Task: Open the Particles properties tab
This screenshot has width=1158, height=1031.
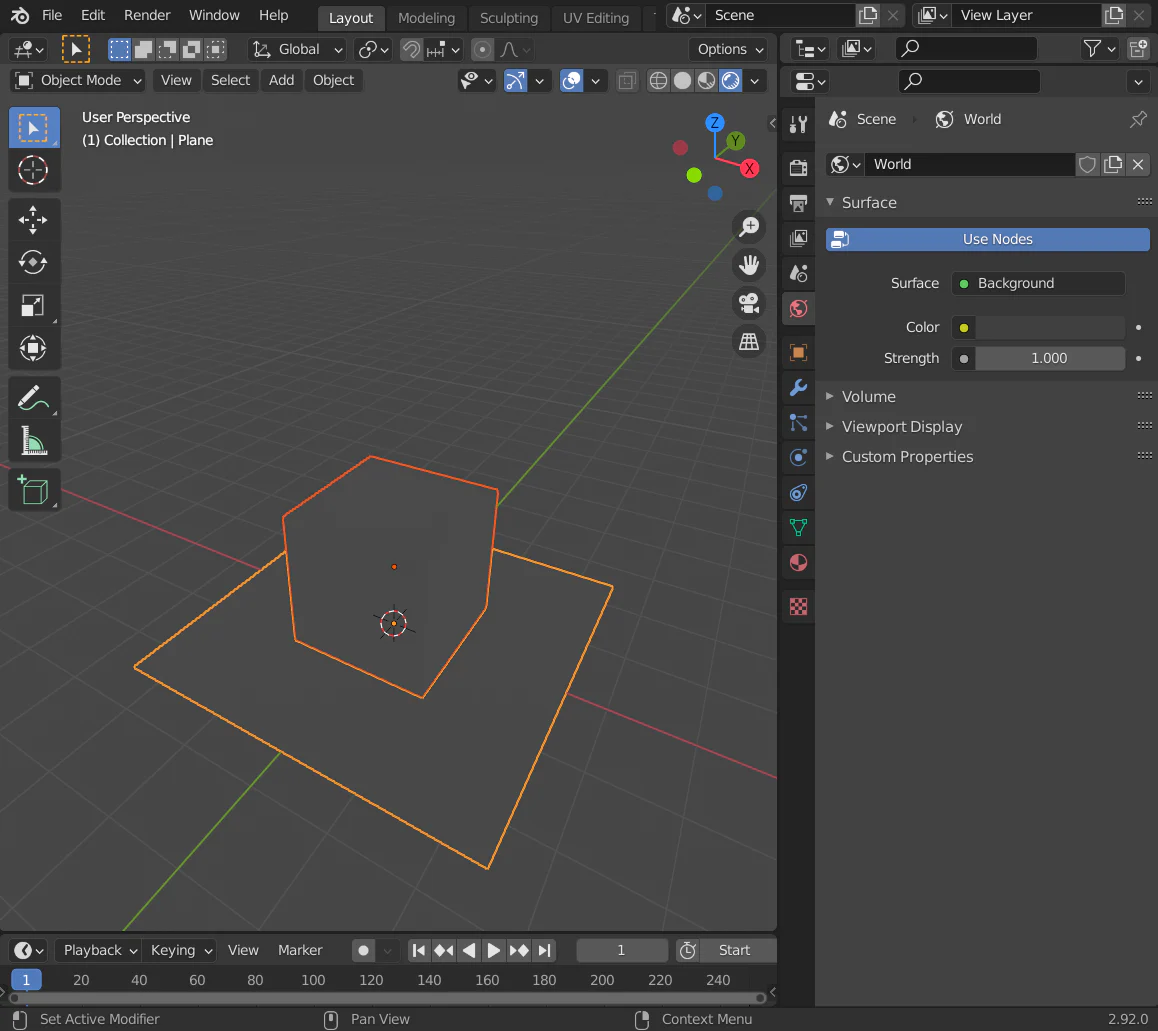Action: point(798,422)
